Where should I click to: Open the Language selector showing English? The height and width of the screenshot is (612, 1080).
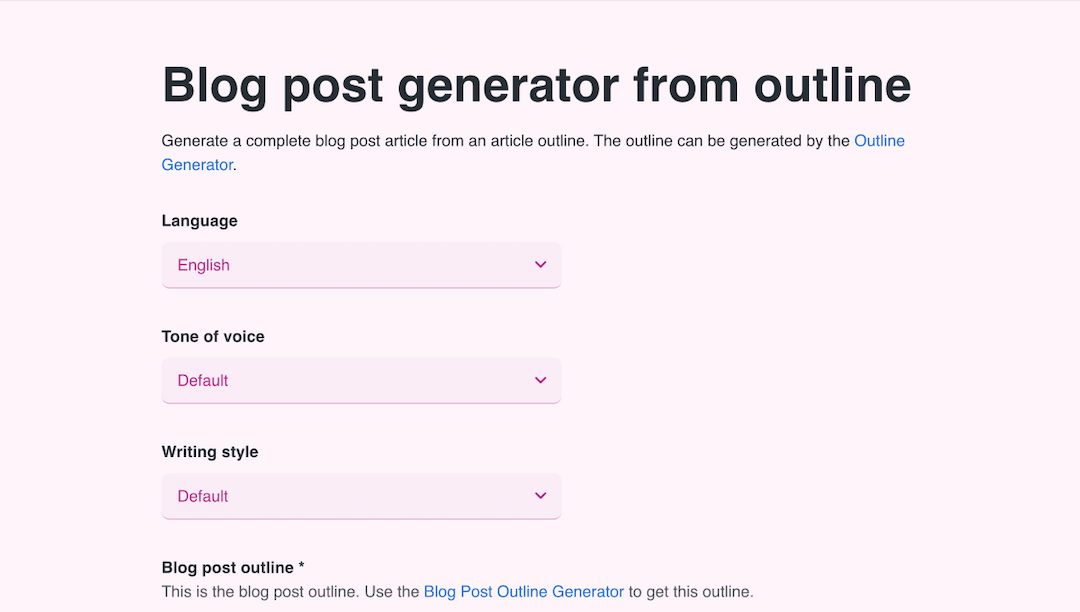click(361, 264)
